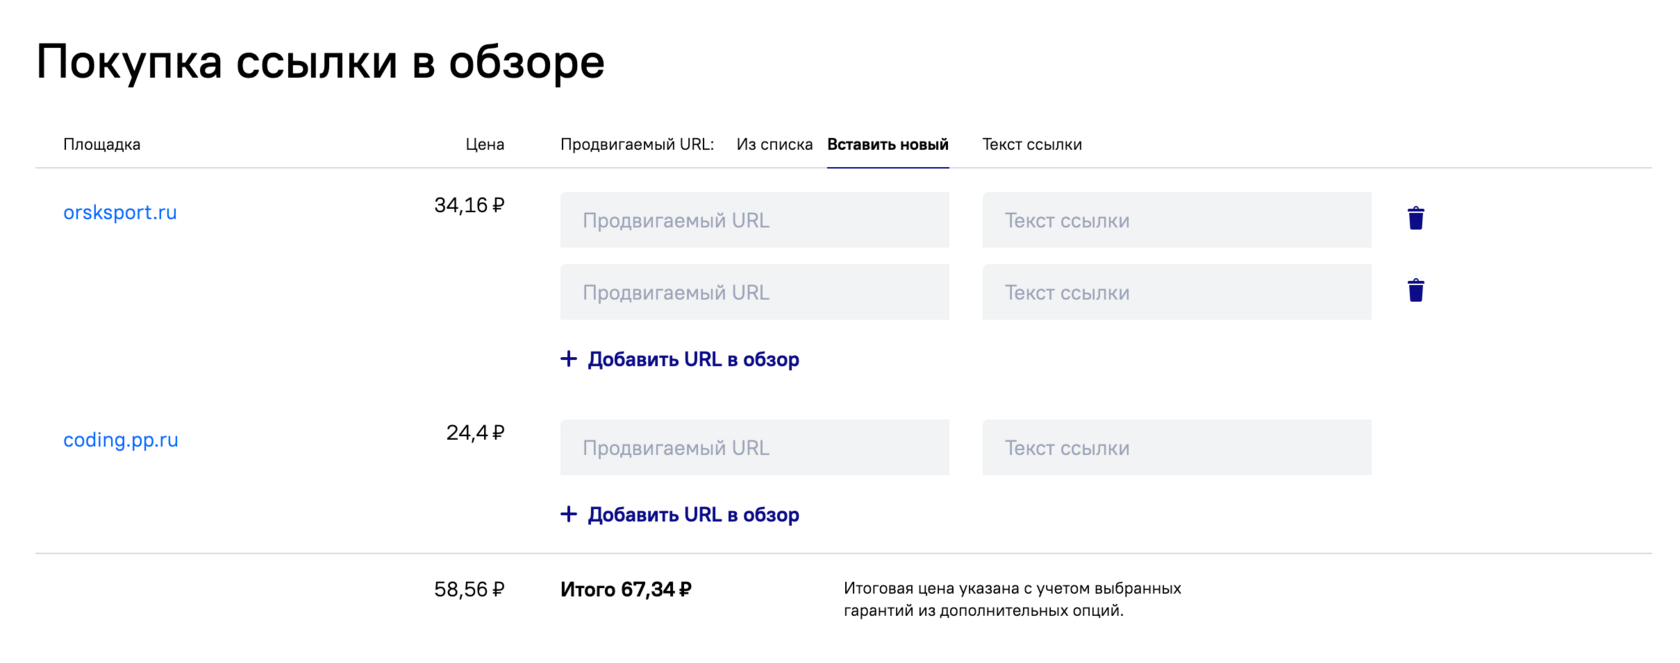Focus first "Текст ссылки" field for orsksport.ru
Screen dimensions: 1680x663
(1176, 220)
